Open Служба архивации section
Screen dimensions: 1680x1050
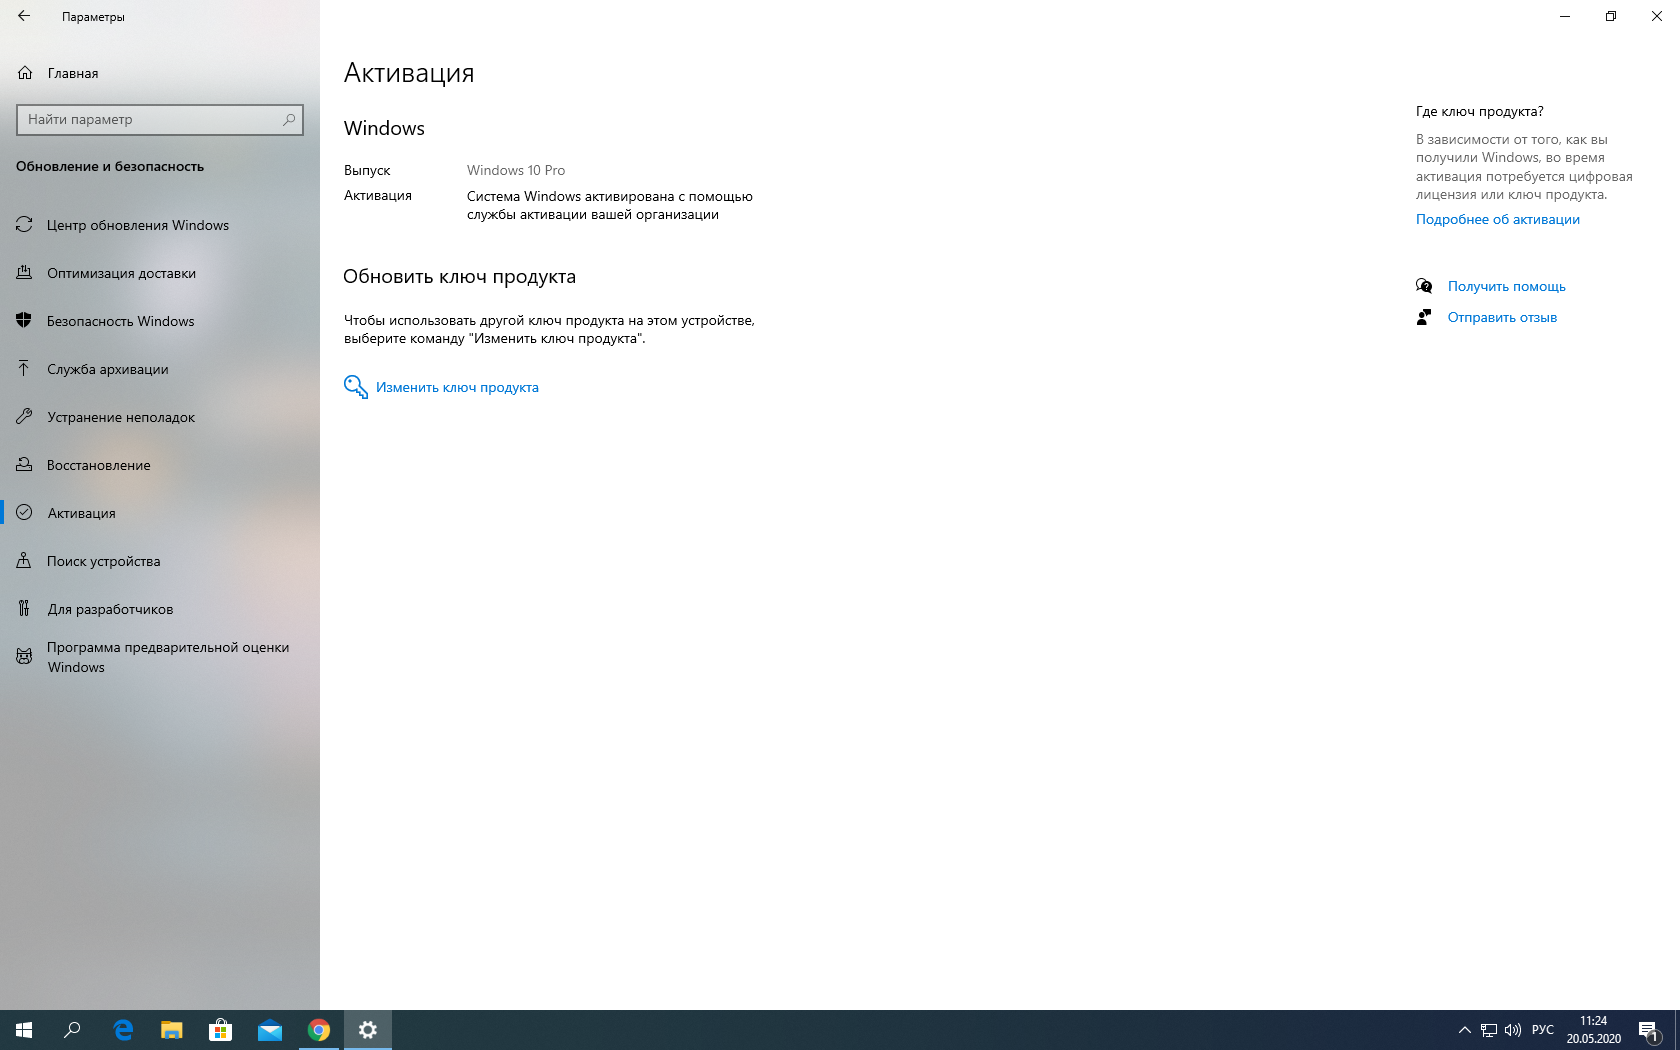tap(160, 369)
